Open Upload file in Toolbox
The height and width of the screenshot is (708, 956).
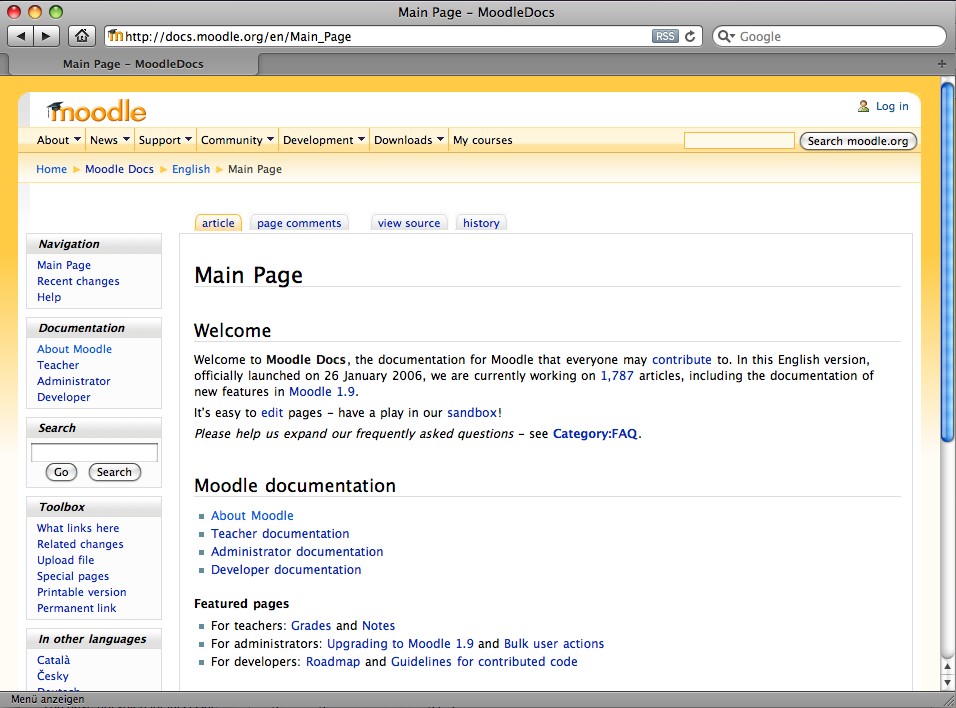pos(65,559)
